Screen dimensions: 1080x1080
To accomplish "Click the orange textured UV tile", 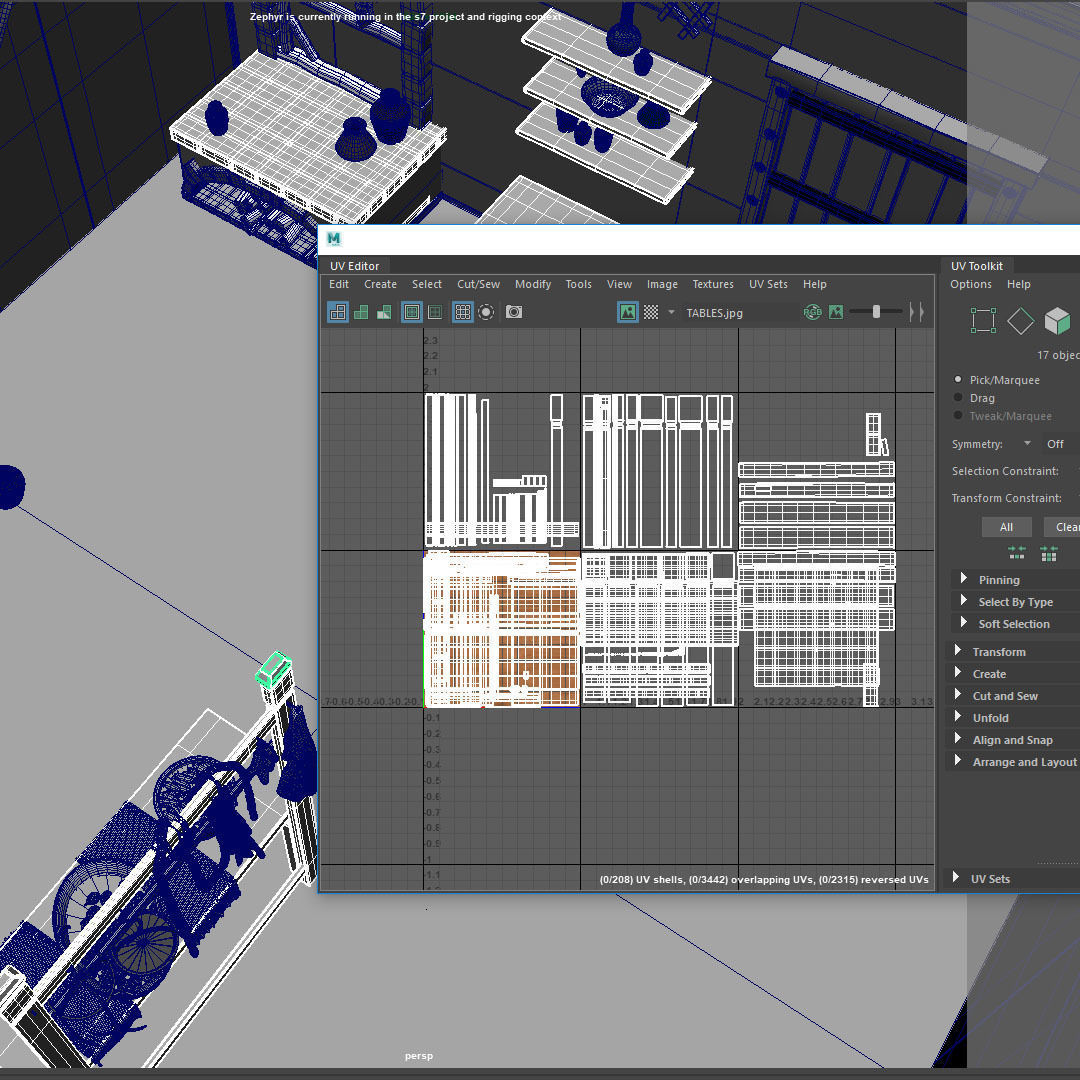I will click(x=501, y=629).
